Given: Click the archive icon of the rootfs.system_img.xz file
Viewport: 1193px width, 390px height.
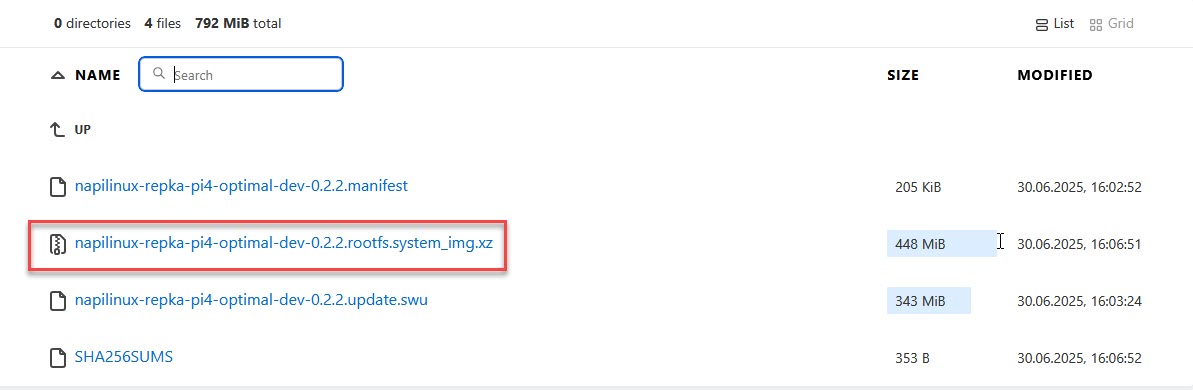Looking at the screenshot, I should tap(58, 244).
